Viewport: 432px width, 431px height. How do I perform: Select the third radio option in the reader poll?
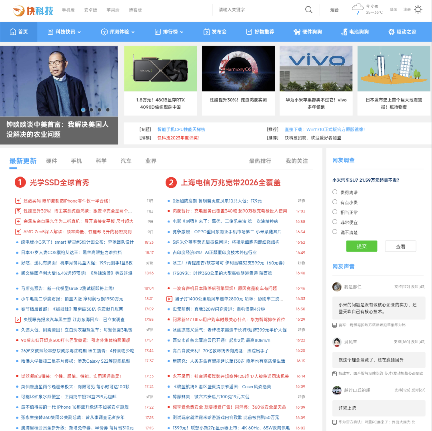pyautogui.click(x=335, y=212)
